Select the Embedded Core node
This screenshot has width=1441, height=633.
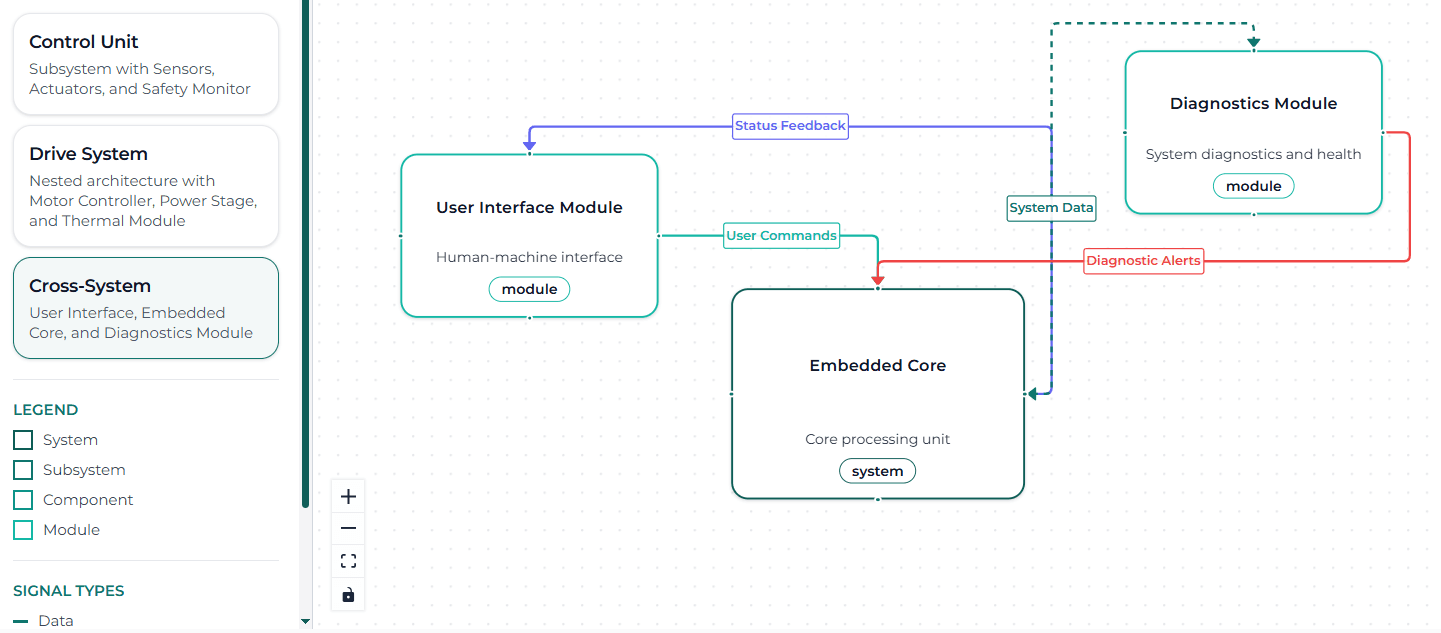[877, 393]
